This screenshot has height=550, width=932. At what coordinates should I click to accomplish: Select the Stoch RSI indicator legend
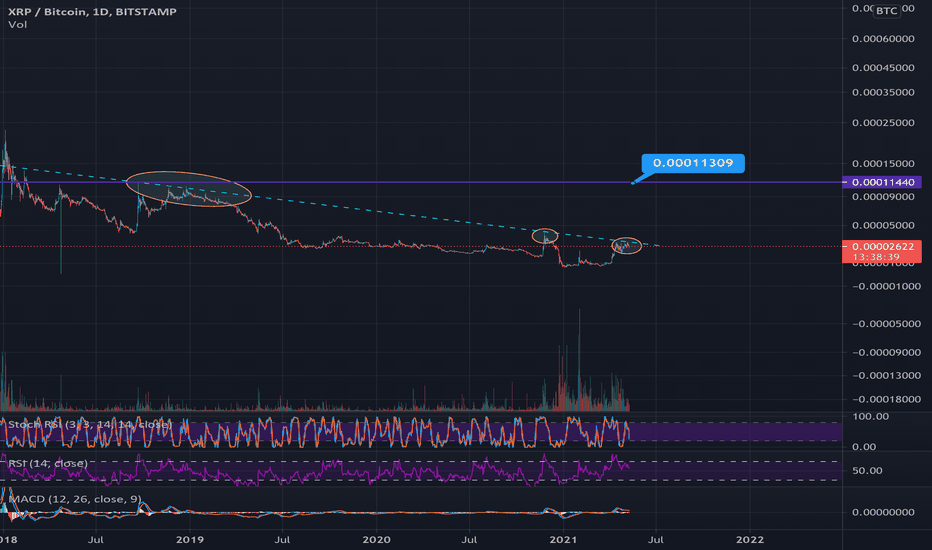click(x=90, y=425)
